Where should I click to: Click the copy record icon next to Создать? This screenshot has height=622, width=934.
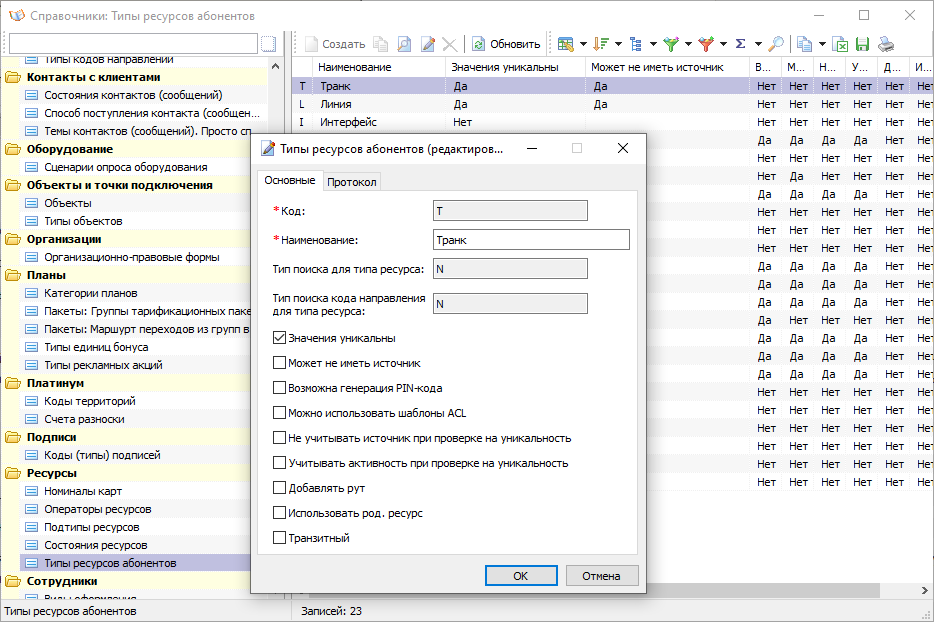[381, 44]
